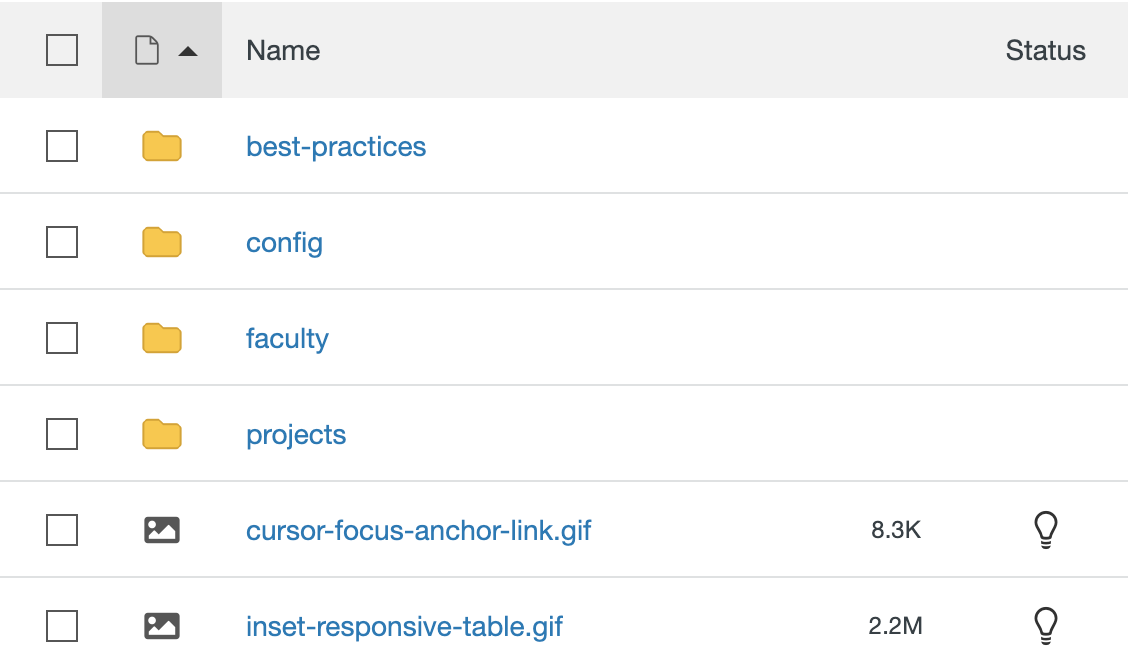Click the config folder icon

click(162, 243)
